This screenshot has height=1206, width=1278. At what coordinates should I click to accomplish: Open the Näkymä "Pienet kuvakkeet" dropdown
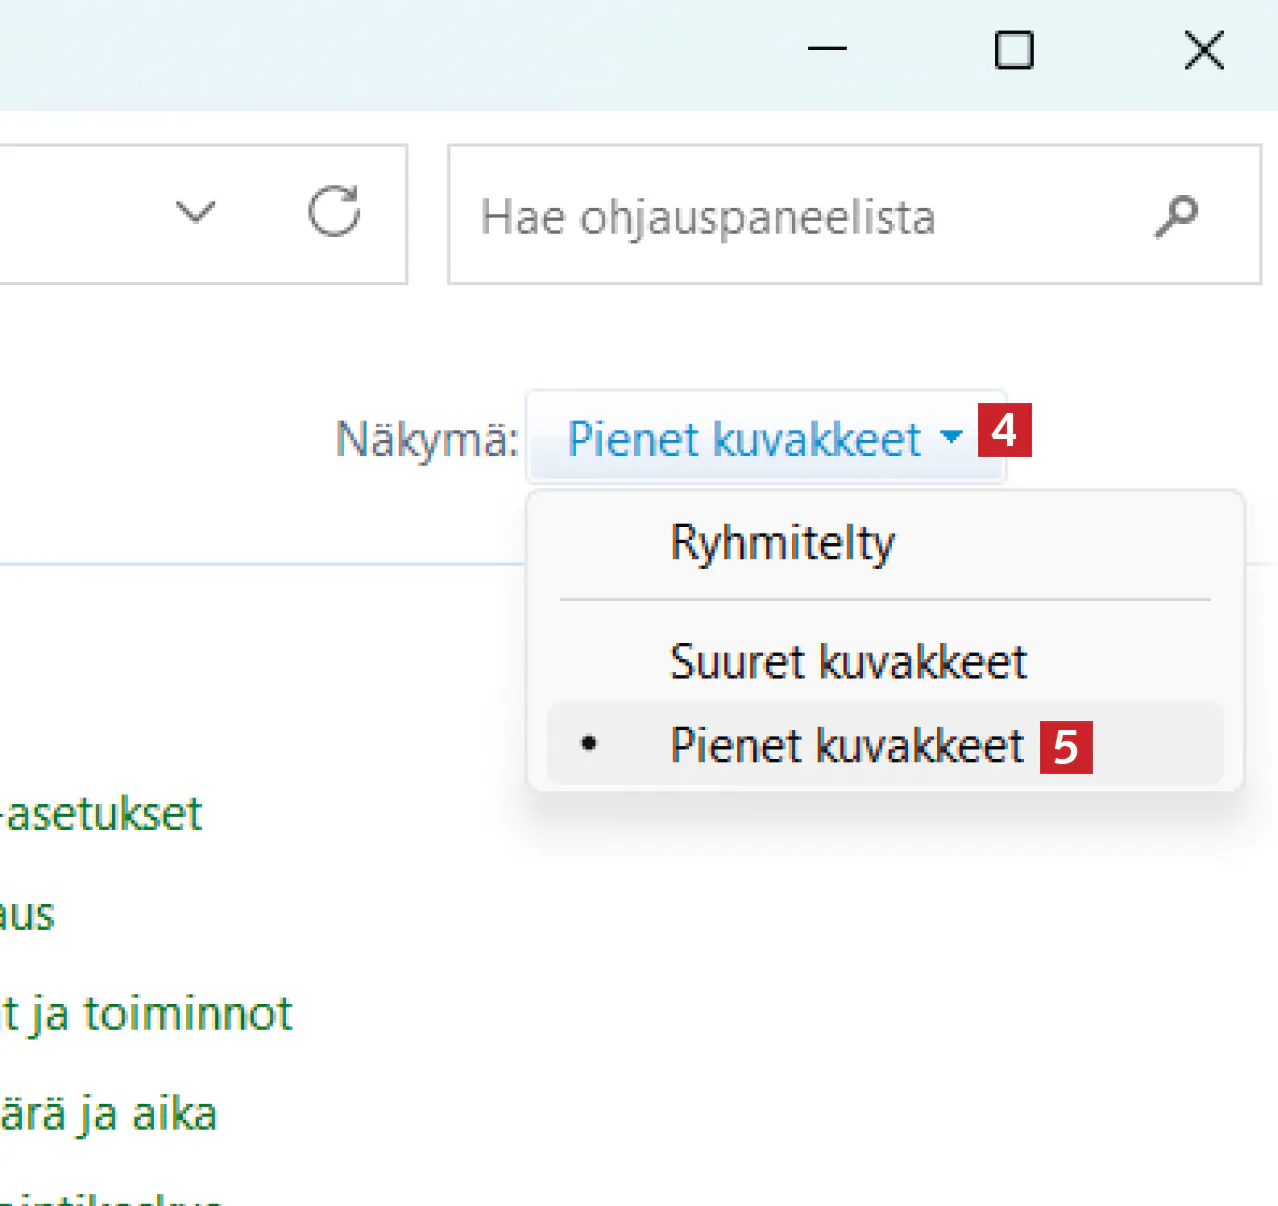click(744, 439)
